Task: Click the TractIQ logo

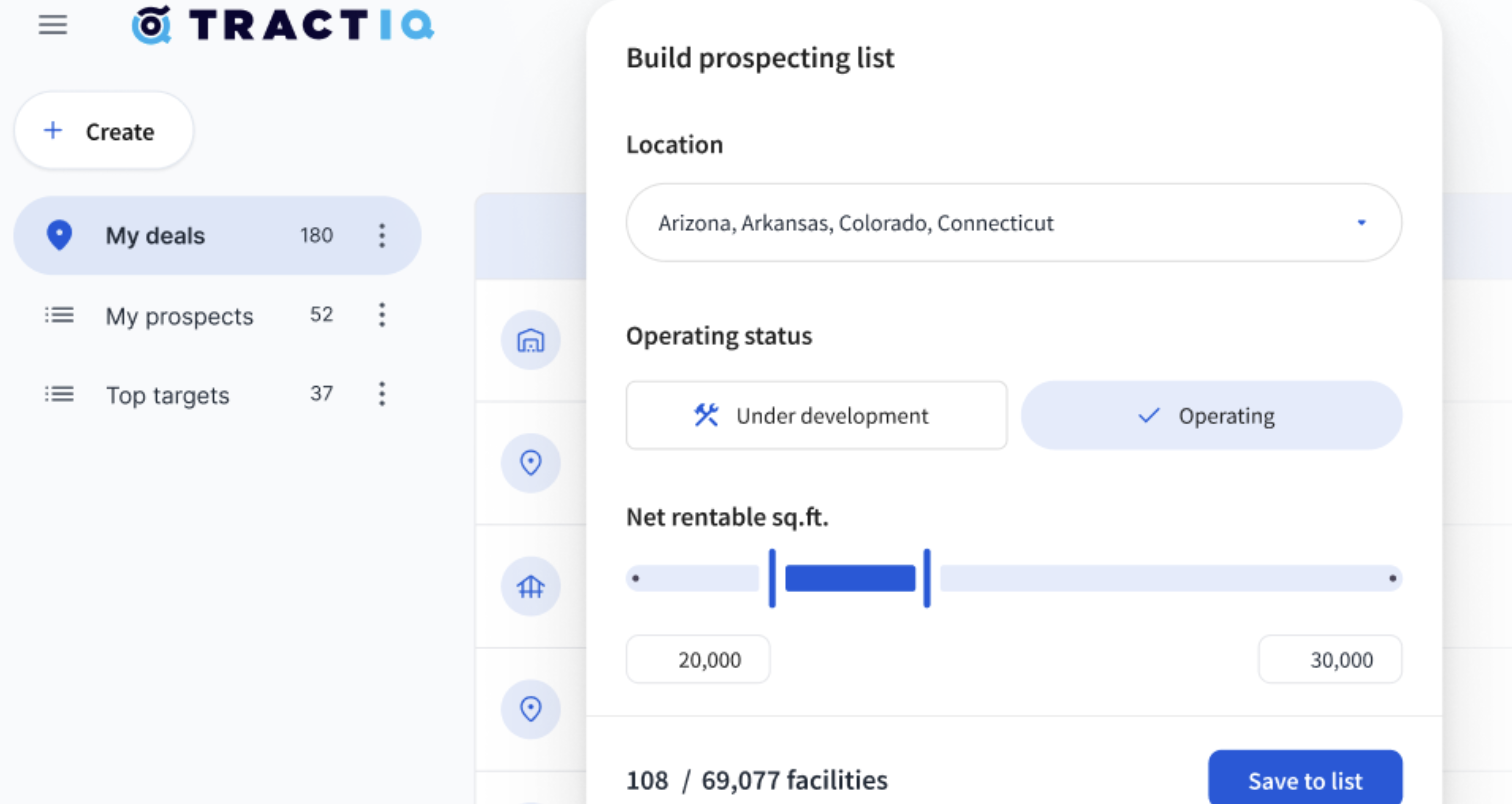Action: (x=283, y=25)
